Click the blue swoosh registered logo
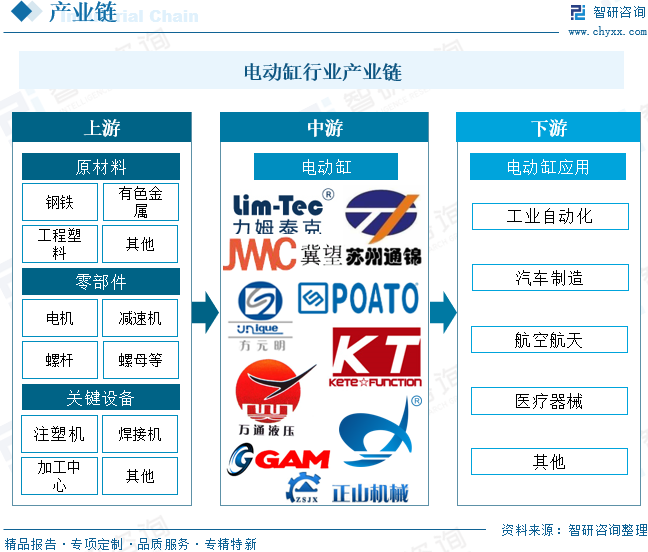 [378, 431]
